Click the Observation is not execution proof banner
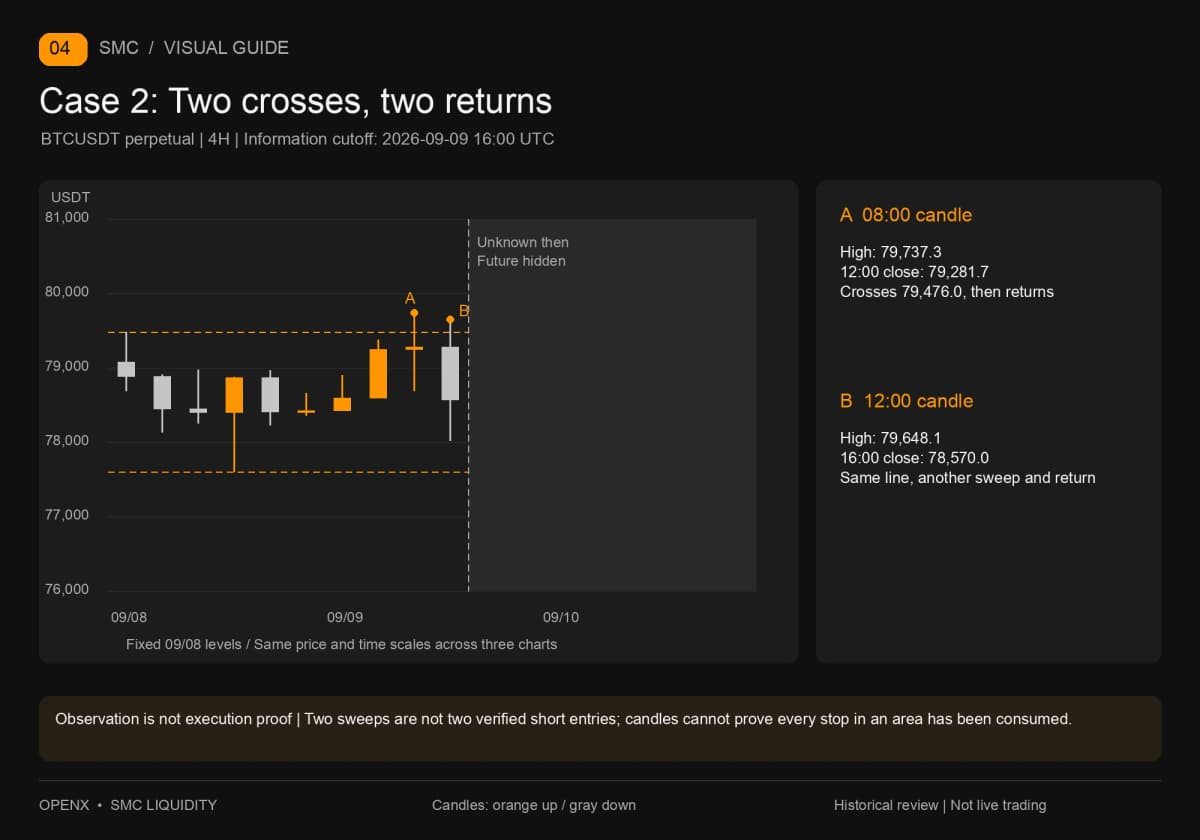This screenshot has height=840, width=1200. pyautogui.click(x=600, y=729)
